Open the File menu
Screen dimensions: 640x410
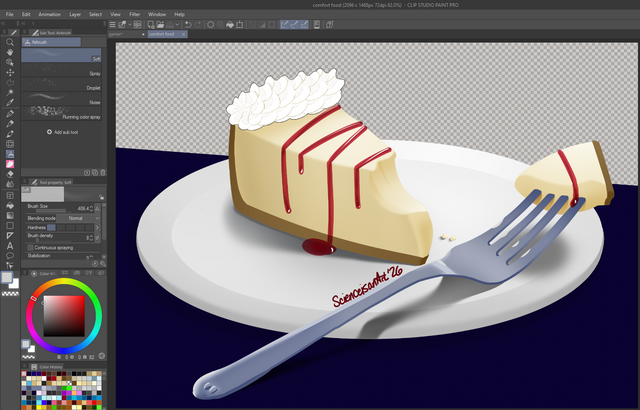point(9,14)
